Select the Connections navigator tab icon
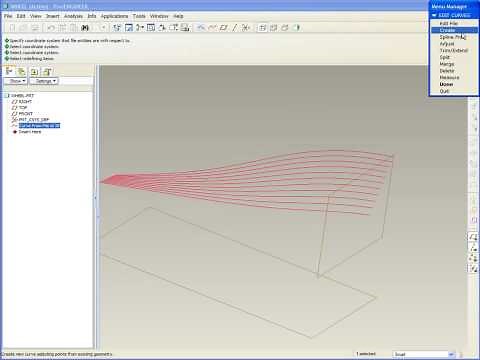The width and height of the screenshot is (480, 360). (x=47, y=71)
